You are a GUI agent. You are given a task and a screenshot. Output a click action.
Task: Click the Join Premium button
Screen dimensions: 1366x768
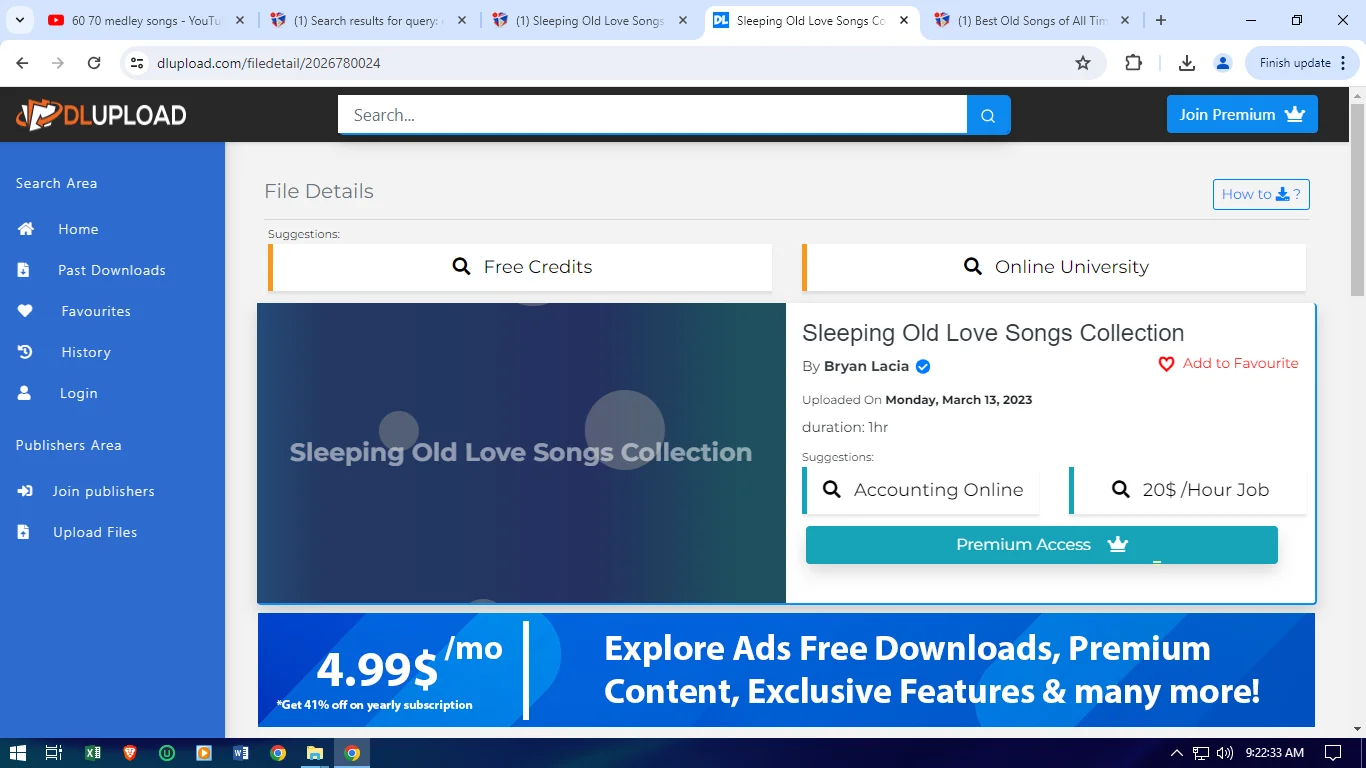[x=1242, y=114]
